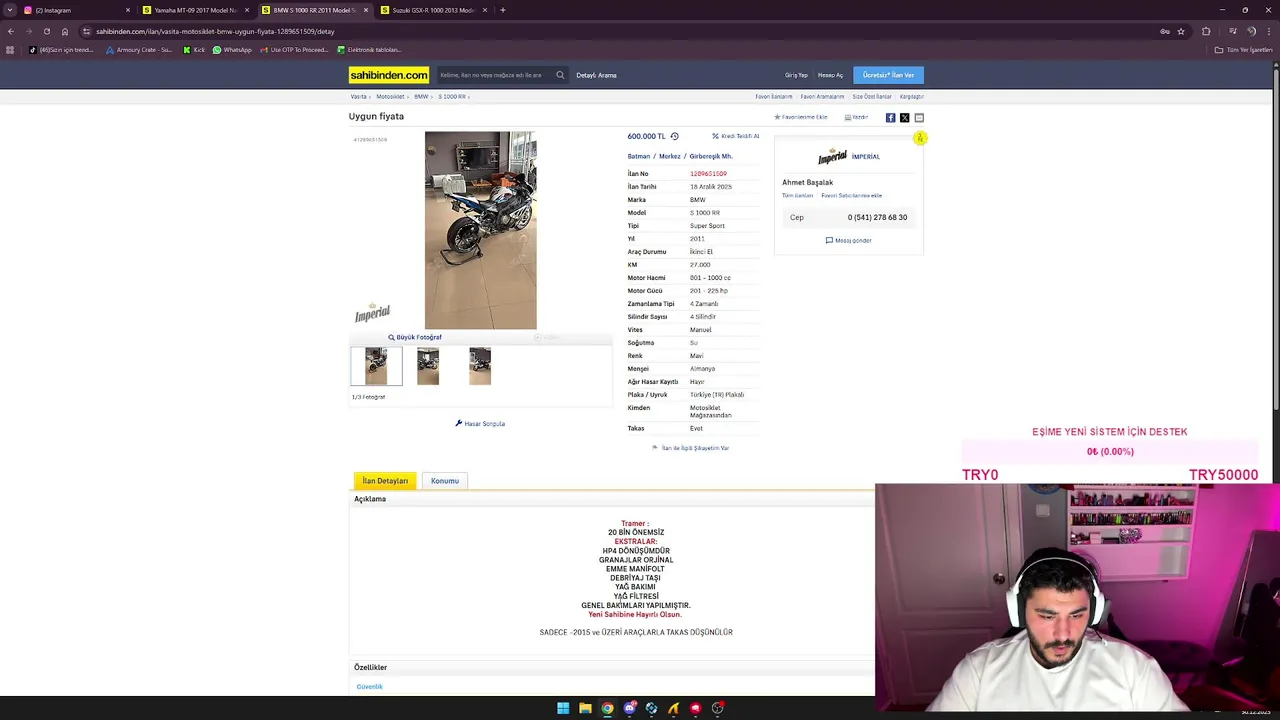Open new browser tab
This screenshot has width=1280, height=720.
click(x=503, y=10)
